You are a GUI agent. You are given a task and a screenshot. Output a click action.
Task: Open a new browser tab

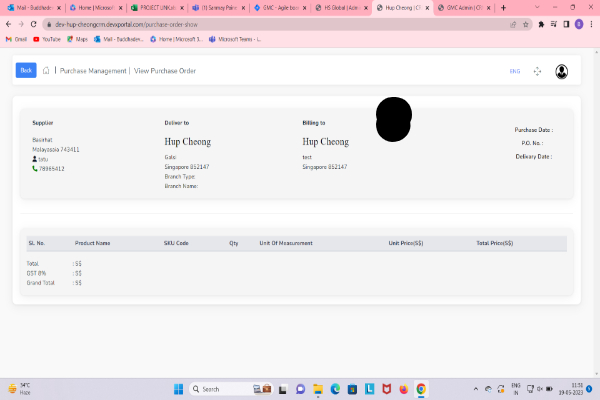tap(502, 7)
